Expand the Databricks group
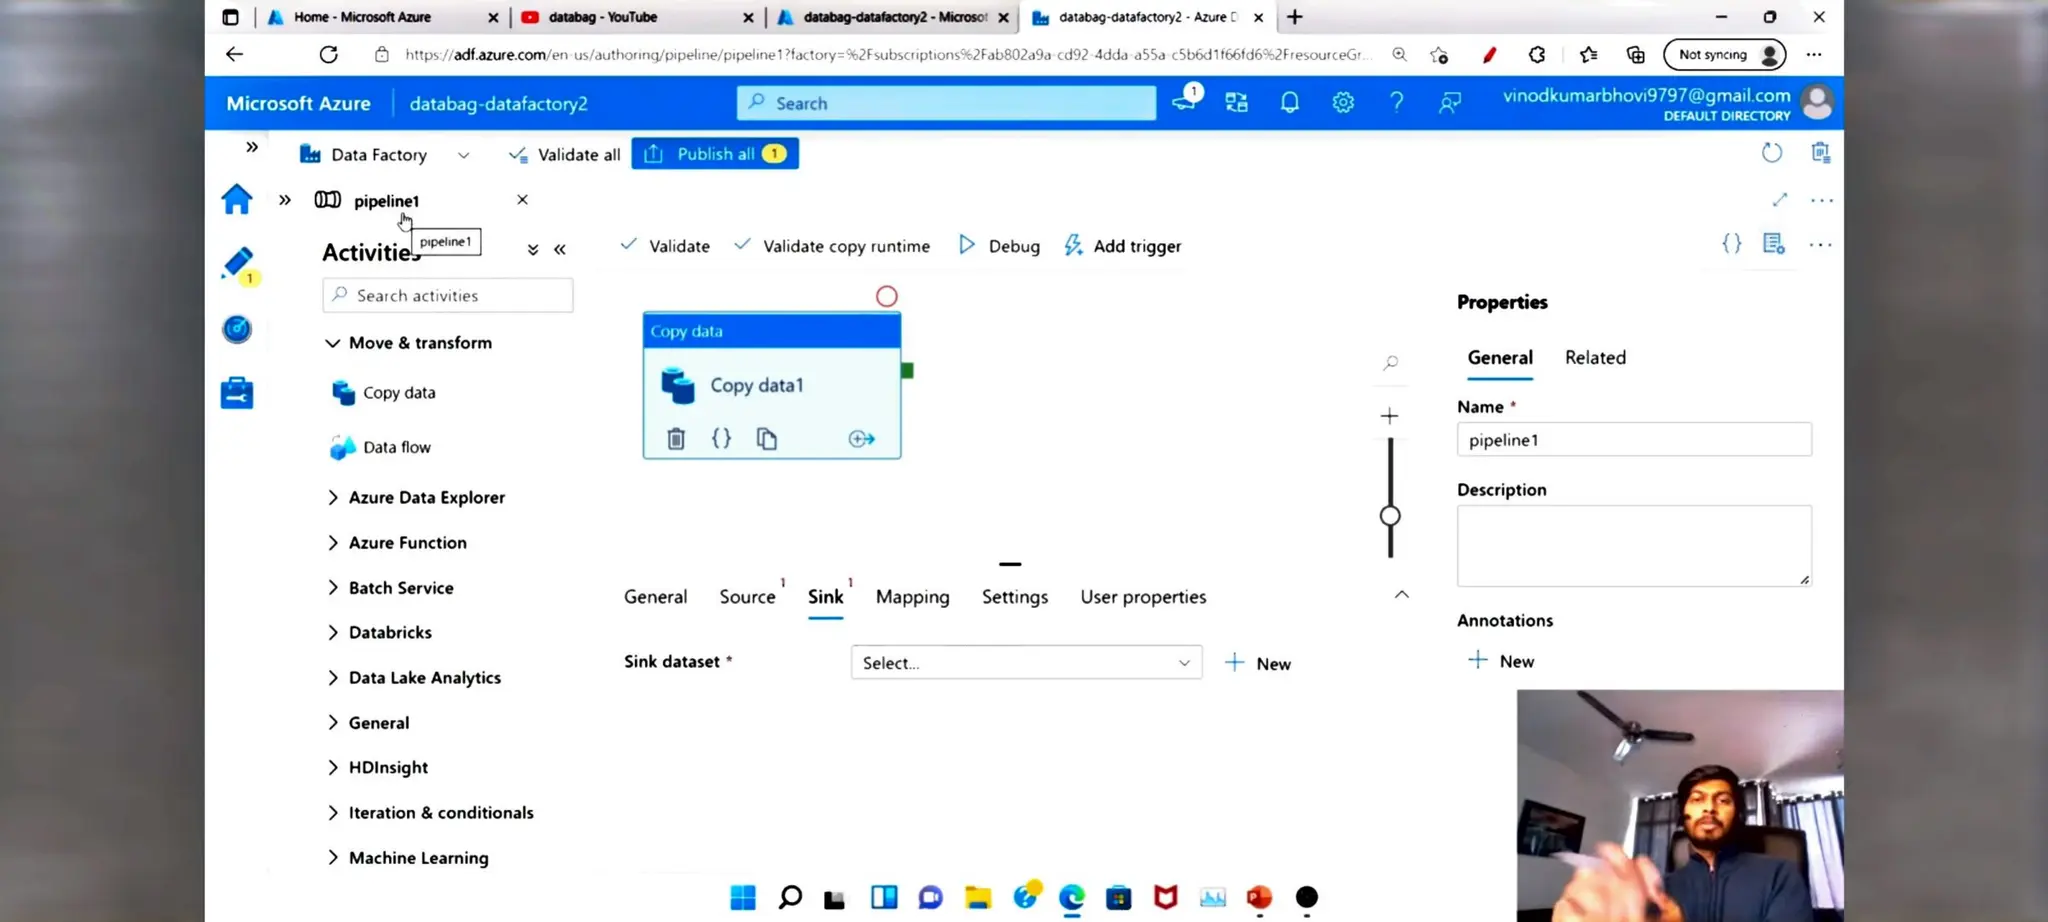Screen dimensions: 2048x922 coord(380,632)
